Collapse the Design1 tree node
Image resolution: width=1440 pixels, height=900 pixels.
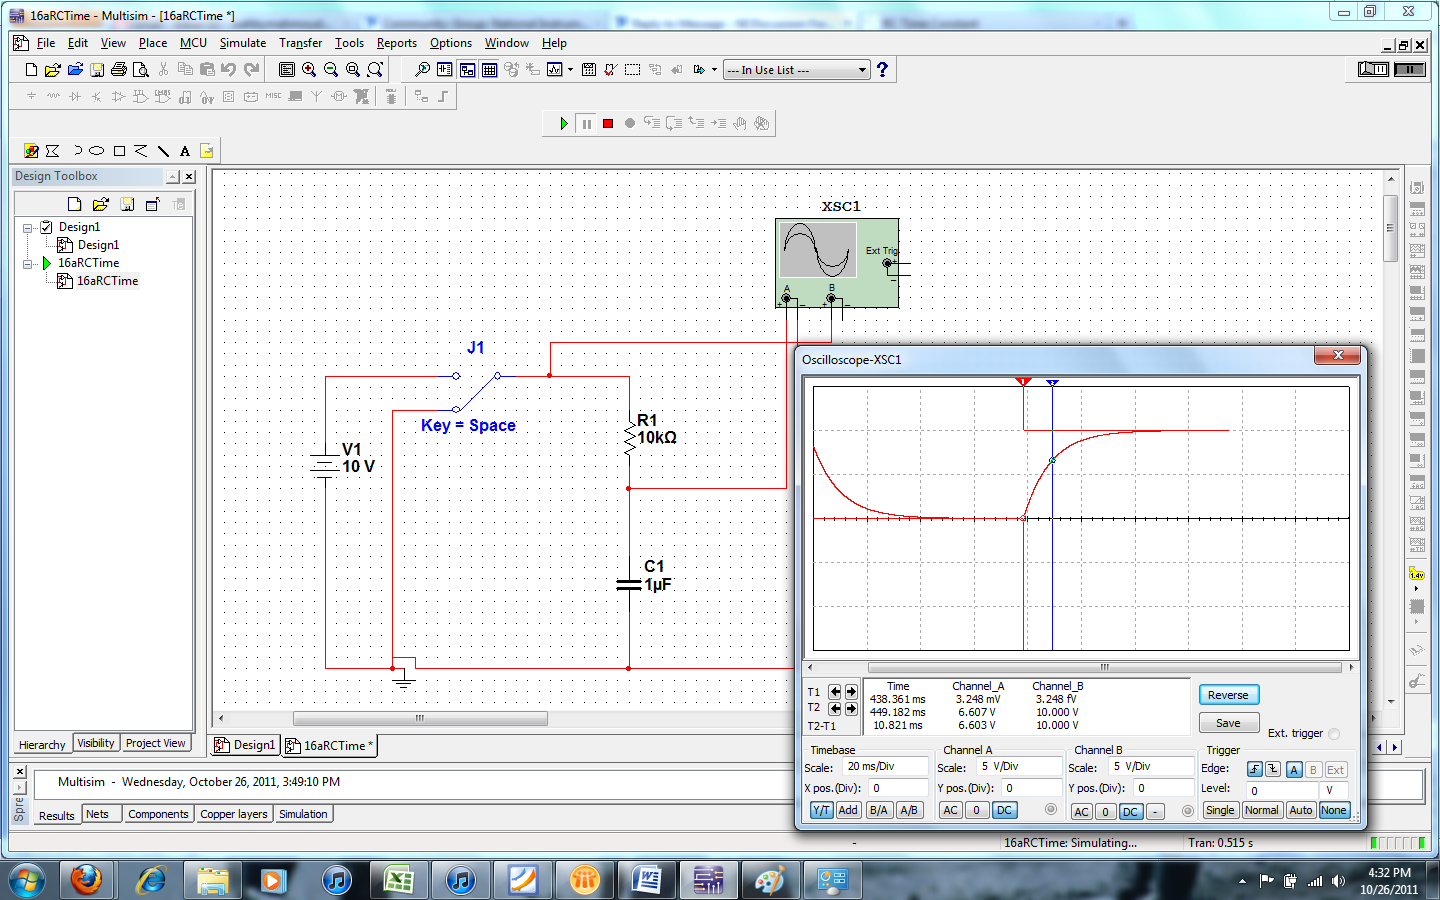(28, 228)
